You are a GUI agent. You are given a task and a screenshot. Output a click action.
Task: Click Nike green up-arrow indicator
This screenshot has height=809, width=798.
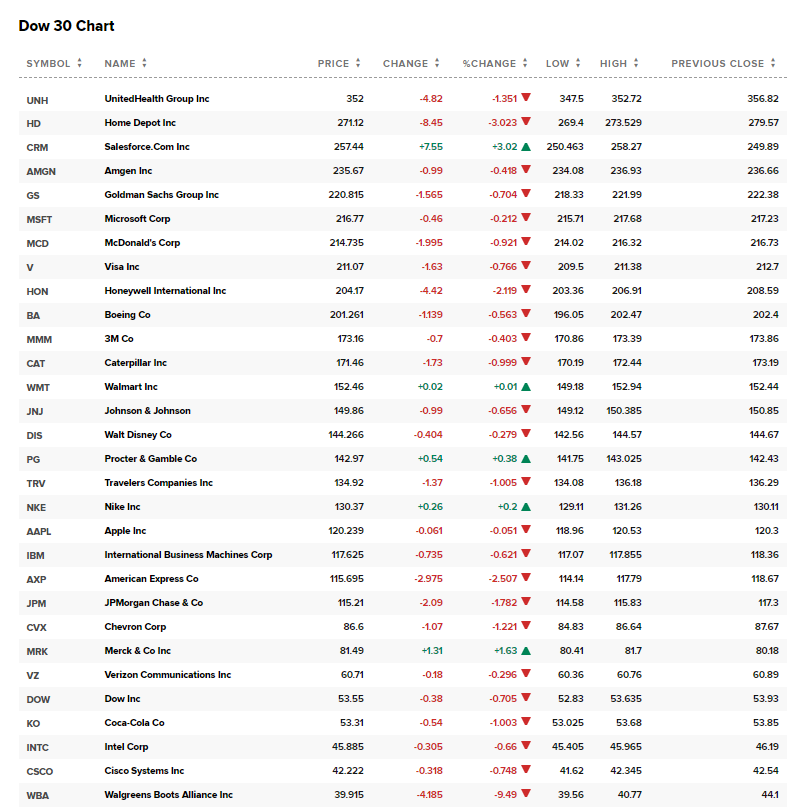[x=526, y=507]
